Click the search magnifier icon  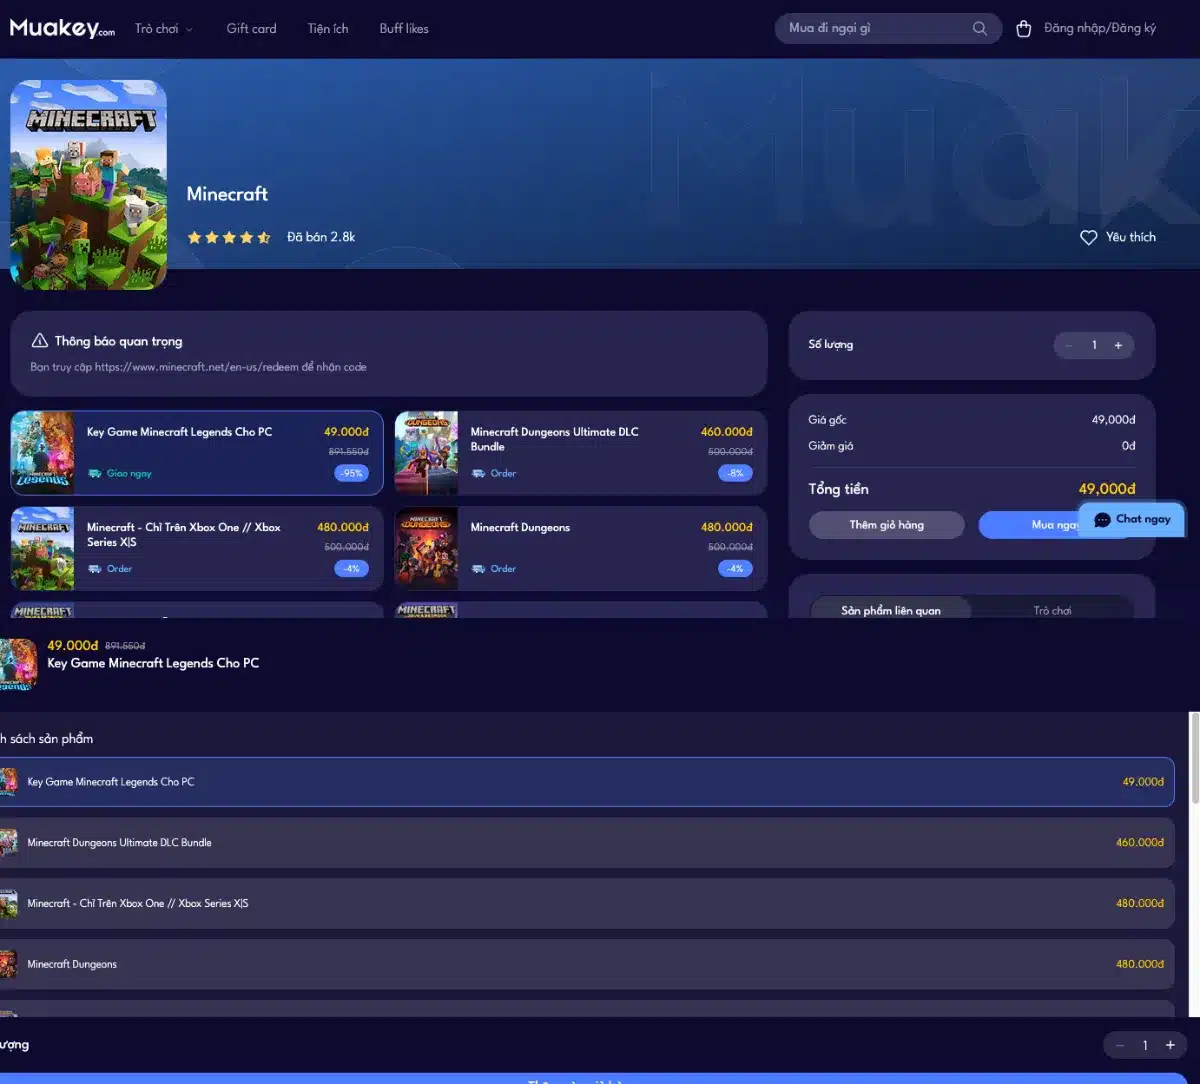click(980, 28)
